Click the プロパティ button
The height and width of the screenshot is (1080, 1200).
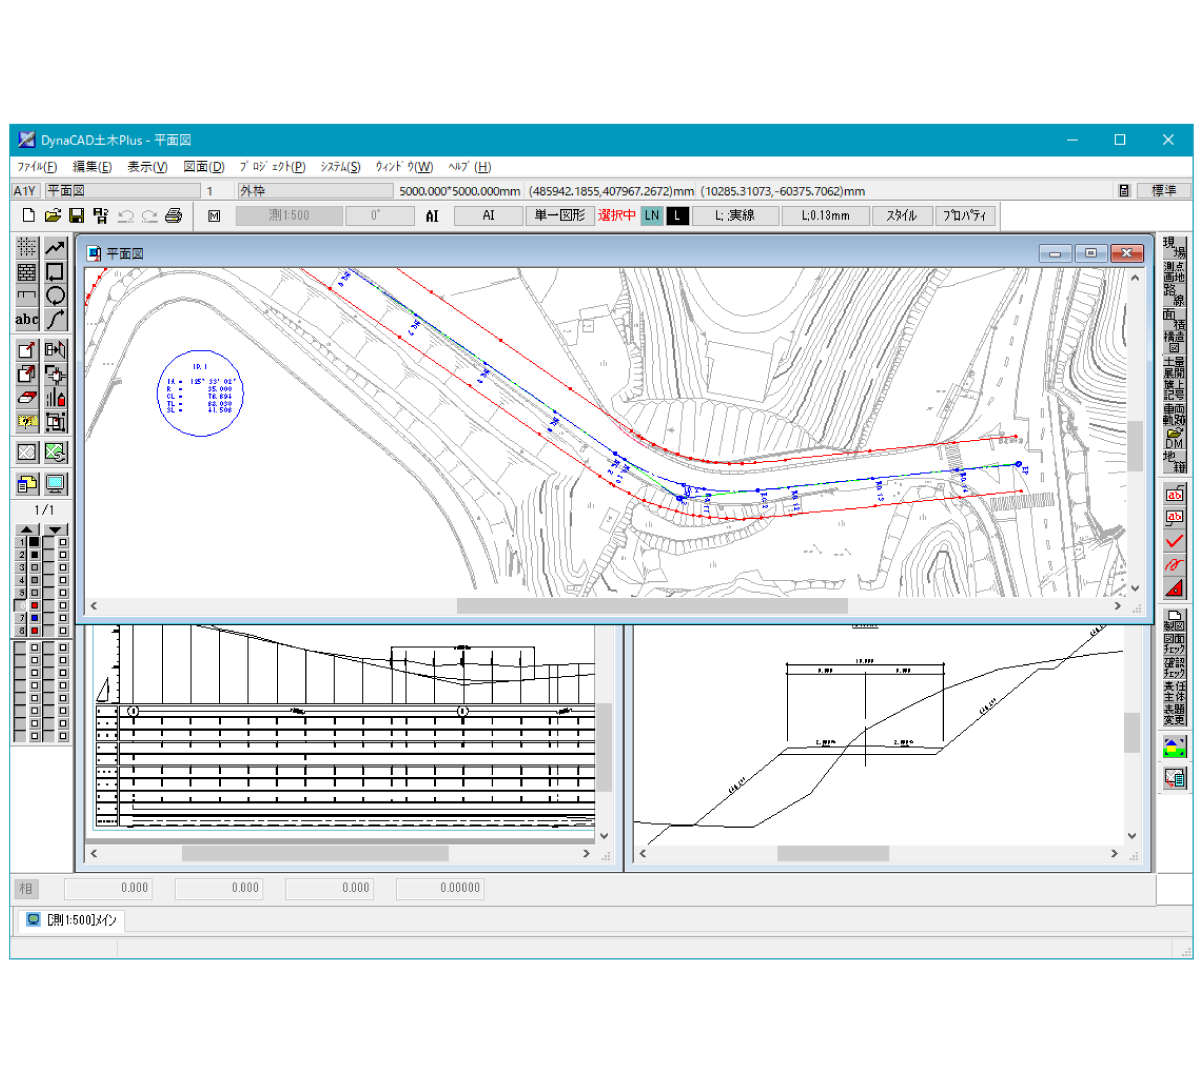click(965, 215)
